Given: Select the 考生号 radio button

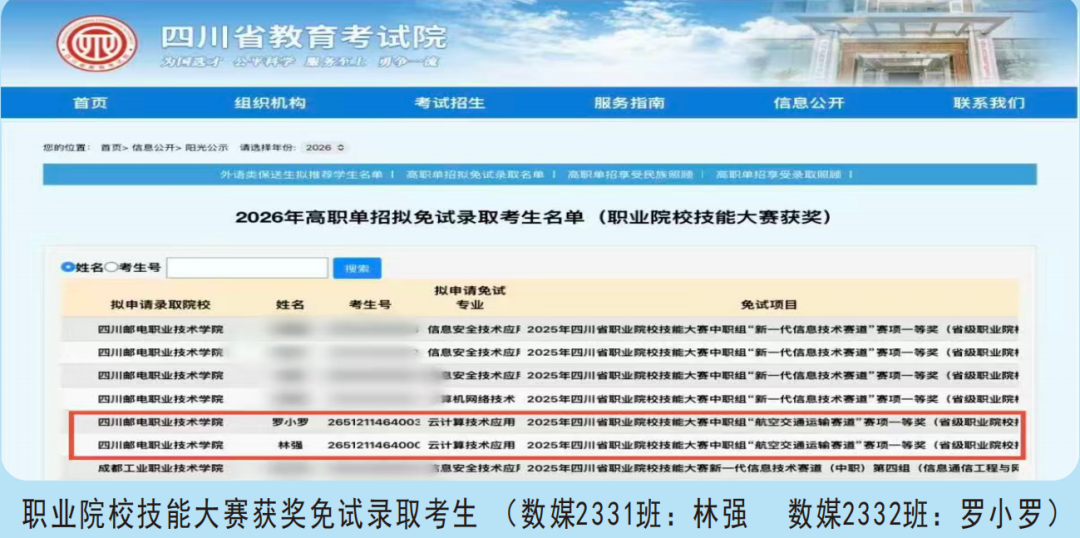Looking at the screenshot, I should click(111, 267).
